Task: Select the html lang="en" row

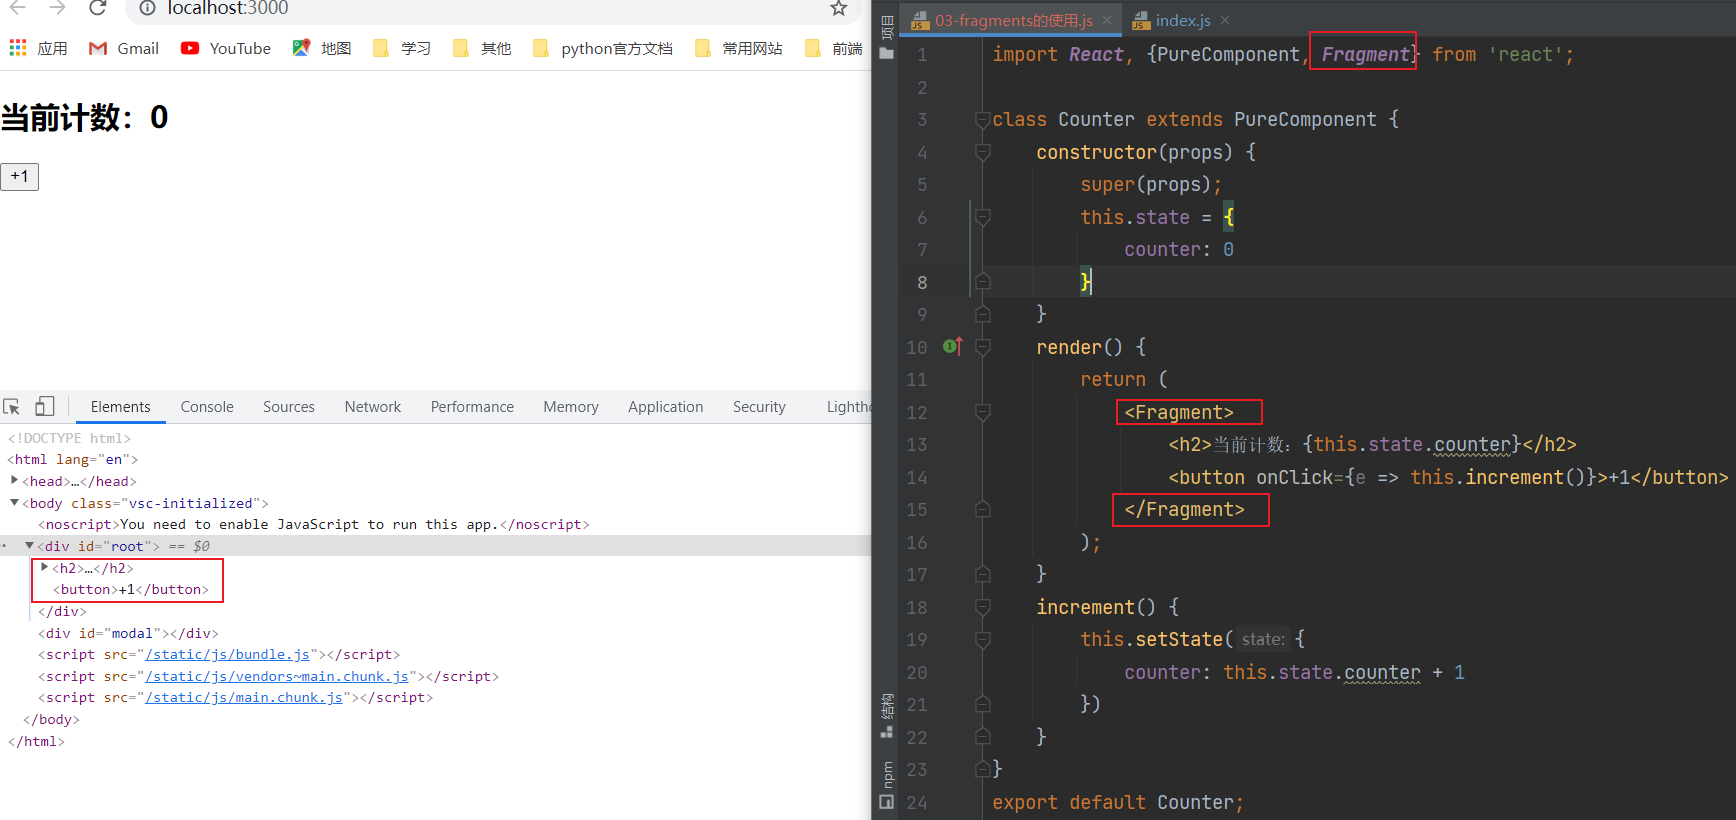Action: 73,459
